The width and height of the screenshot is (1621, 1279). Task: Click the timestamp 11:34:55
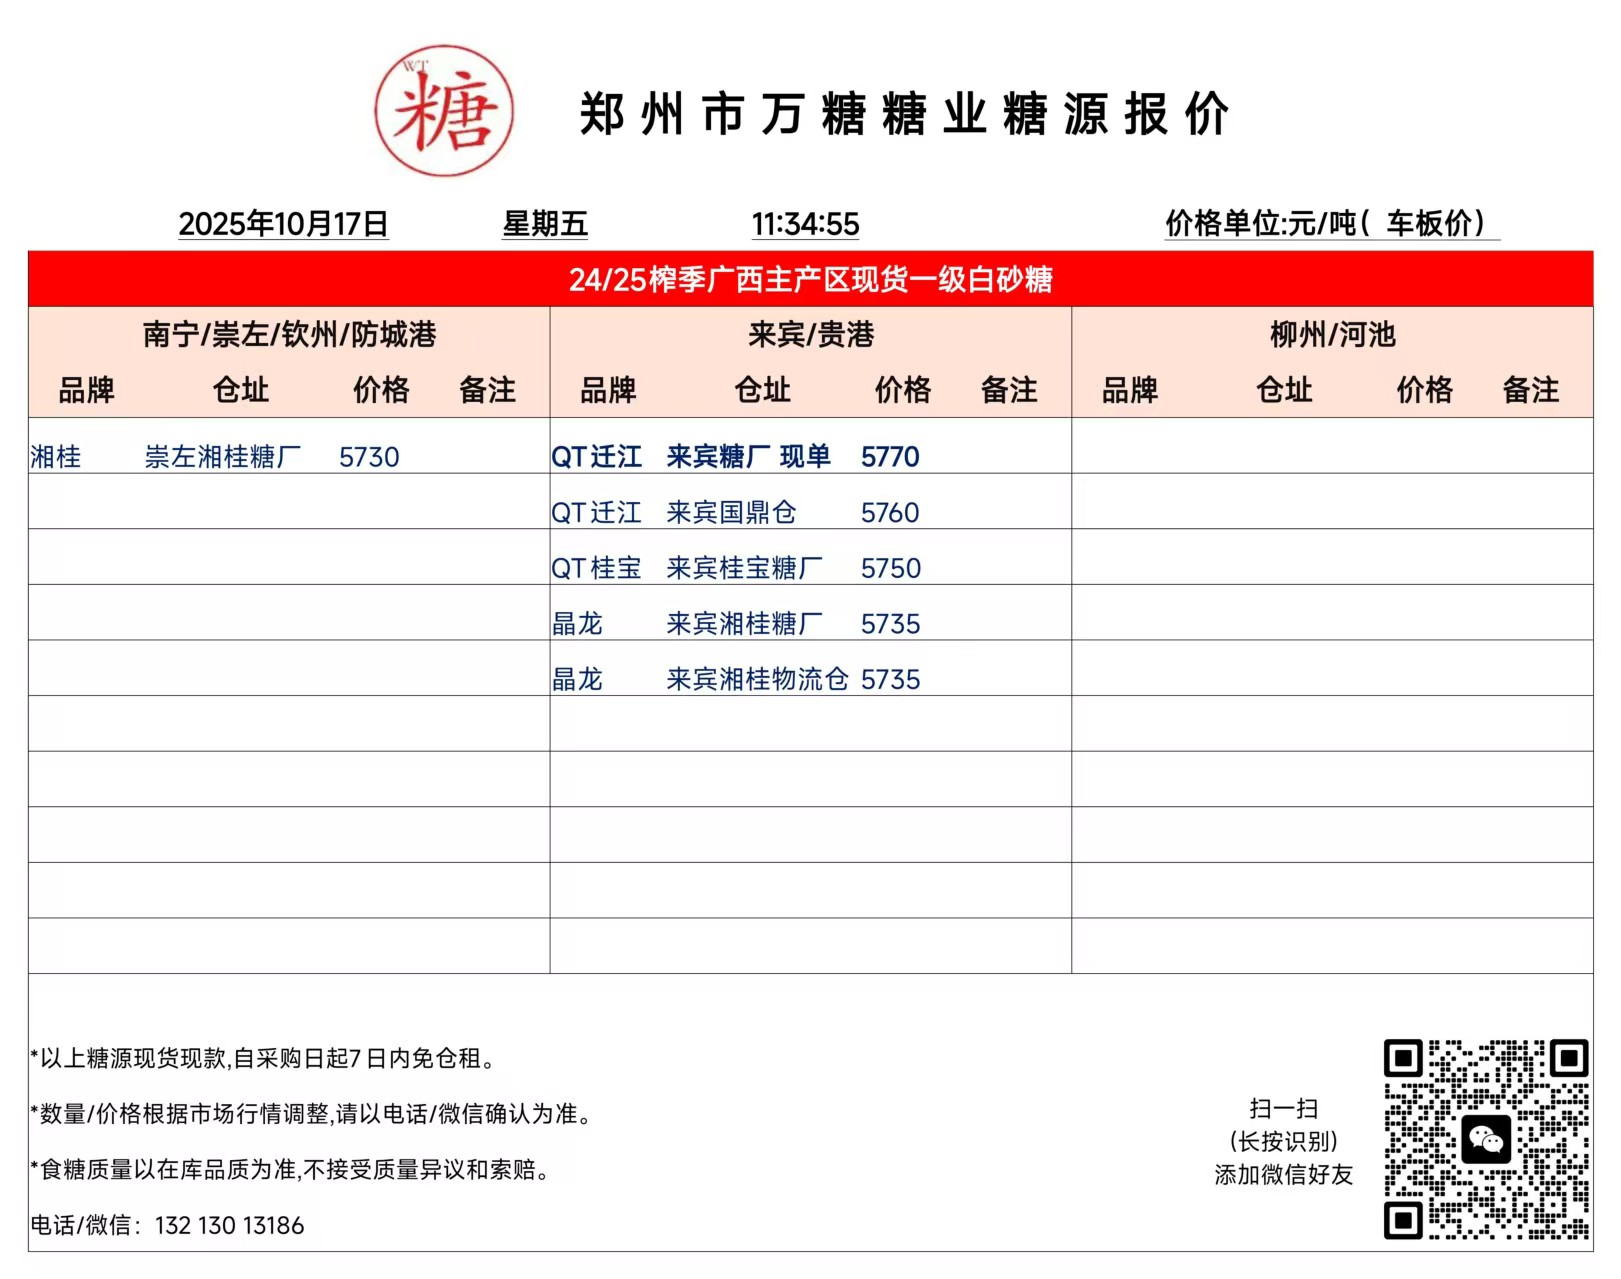(x=805, y=224)
